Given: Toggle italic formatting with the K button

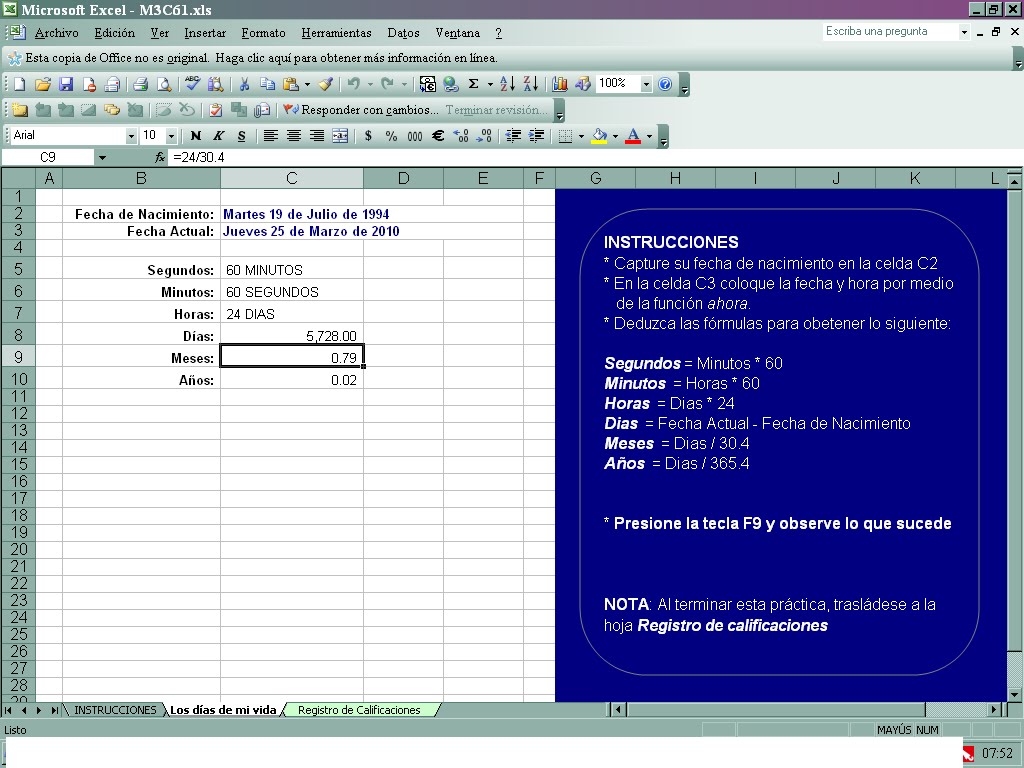Looking at the screenshot, I should point(217,136).
